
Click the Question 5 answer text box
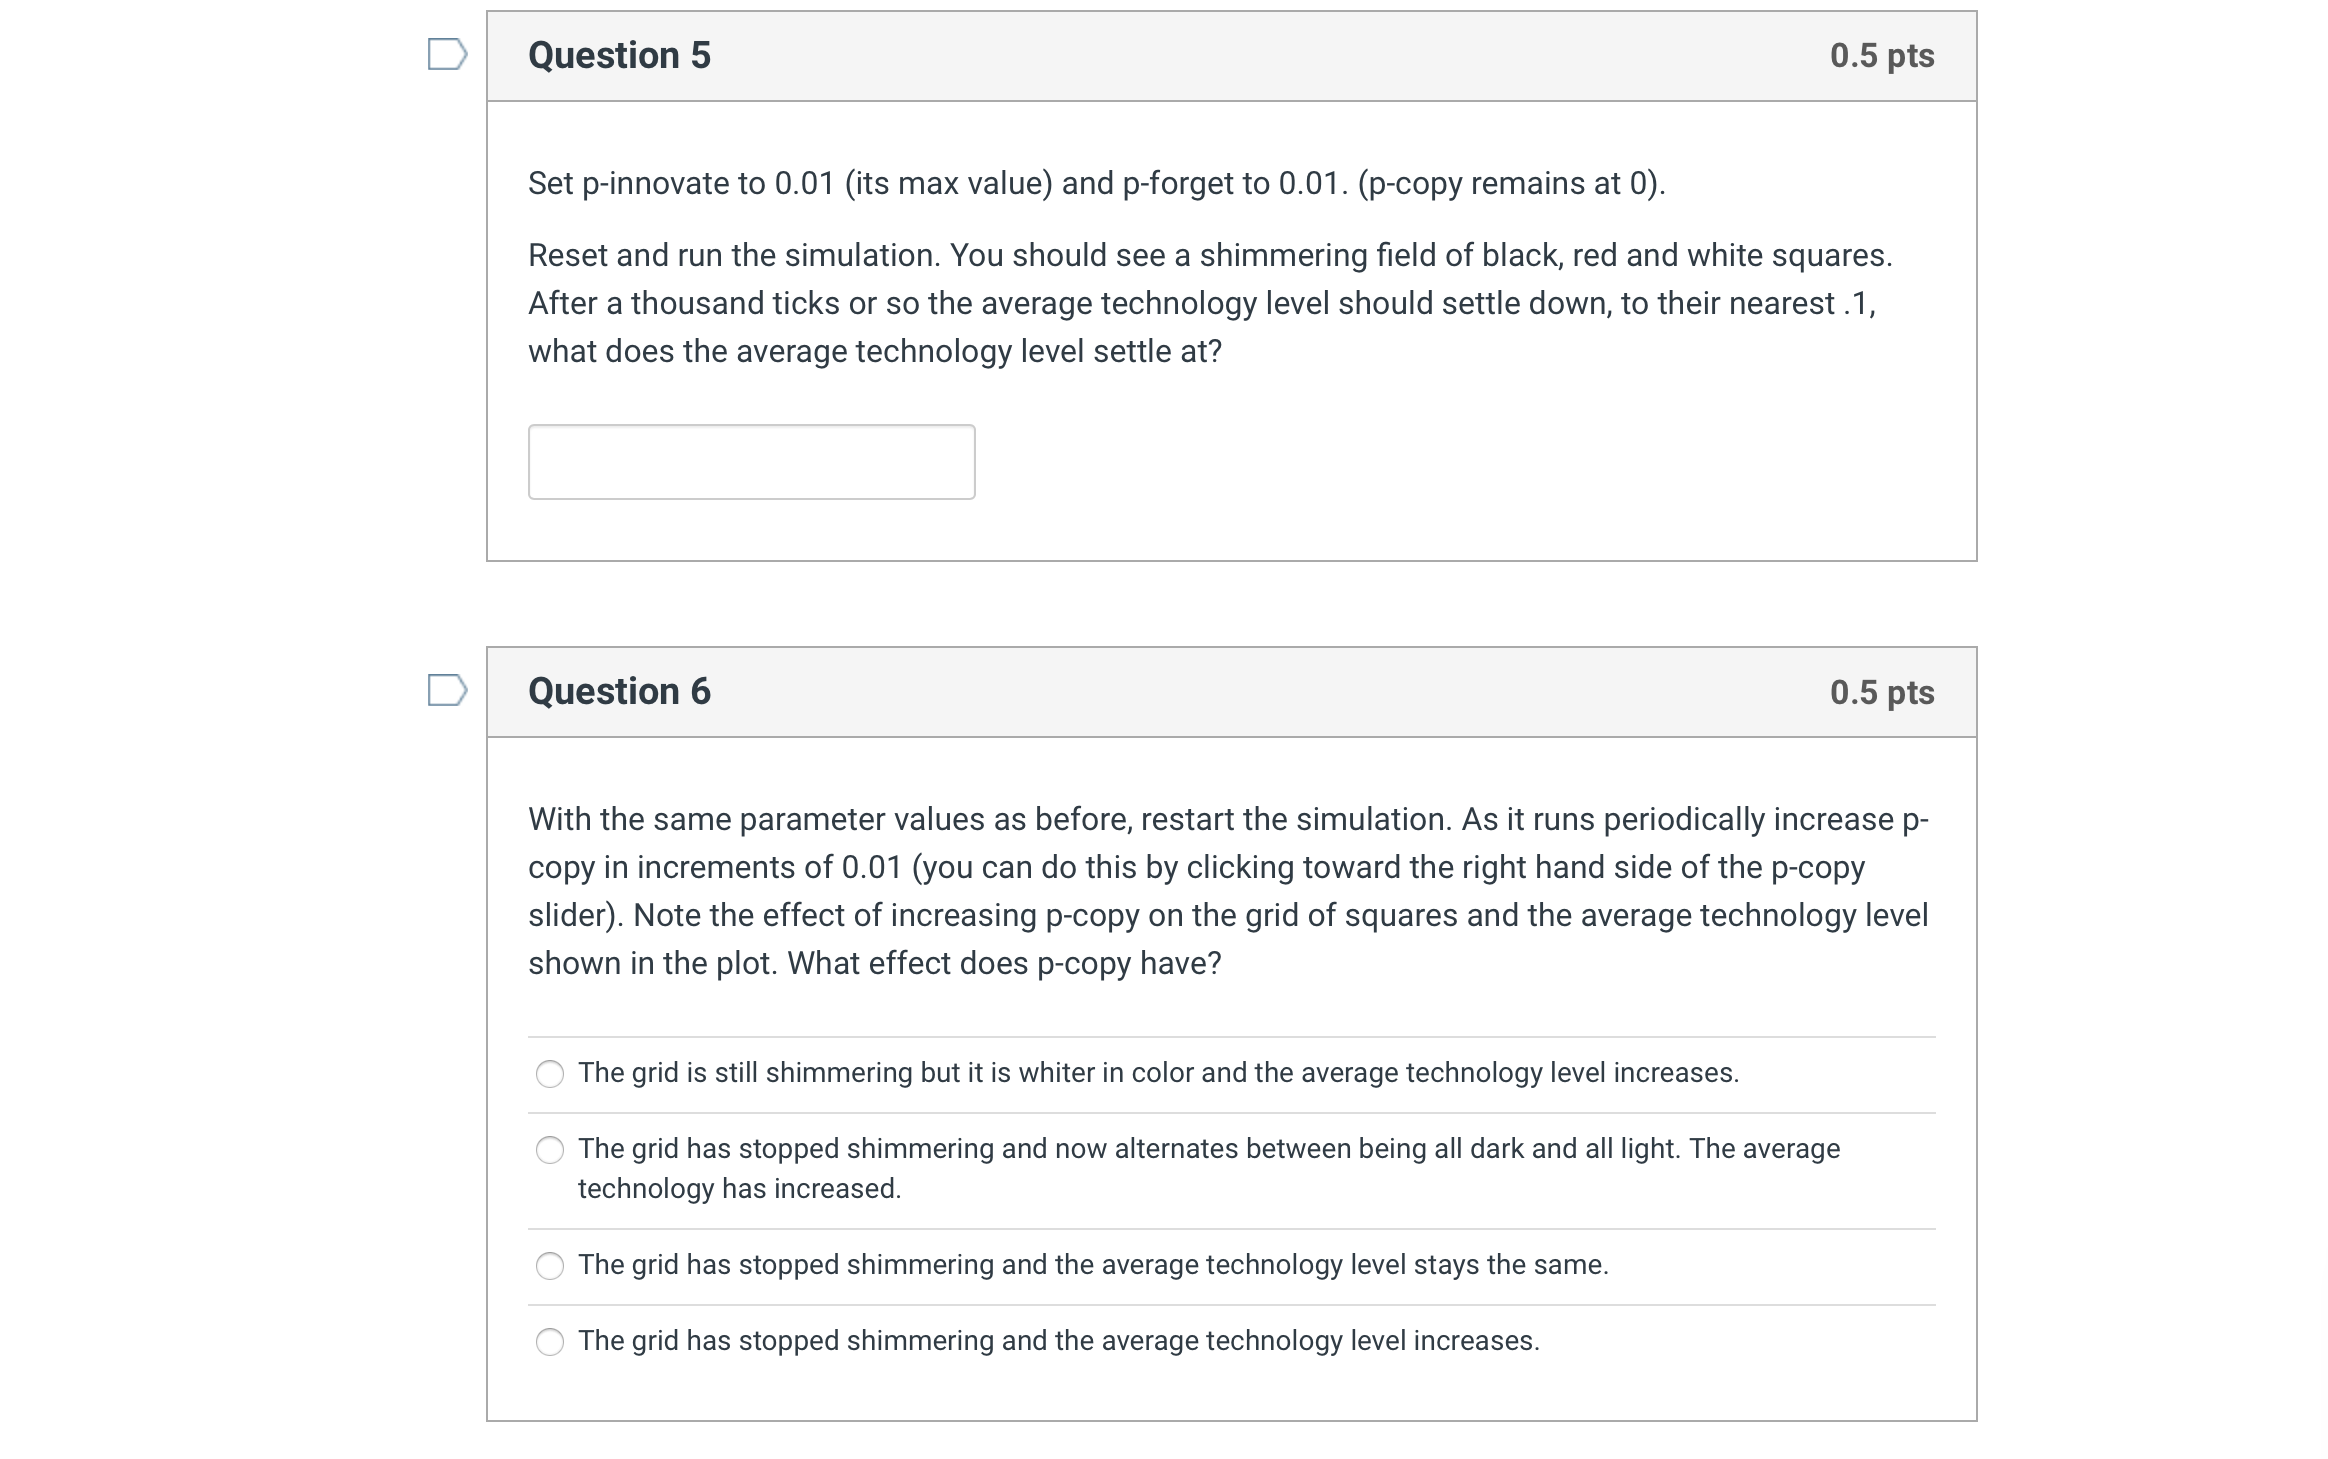point(751,462)
